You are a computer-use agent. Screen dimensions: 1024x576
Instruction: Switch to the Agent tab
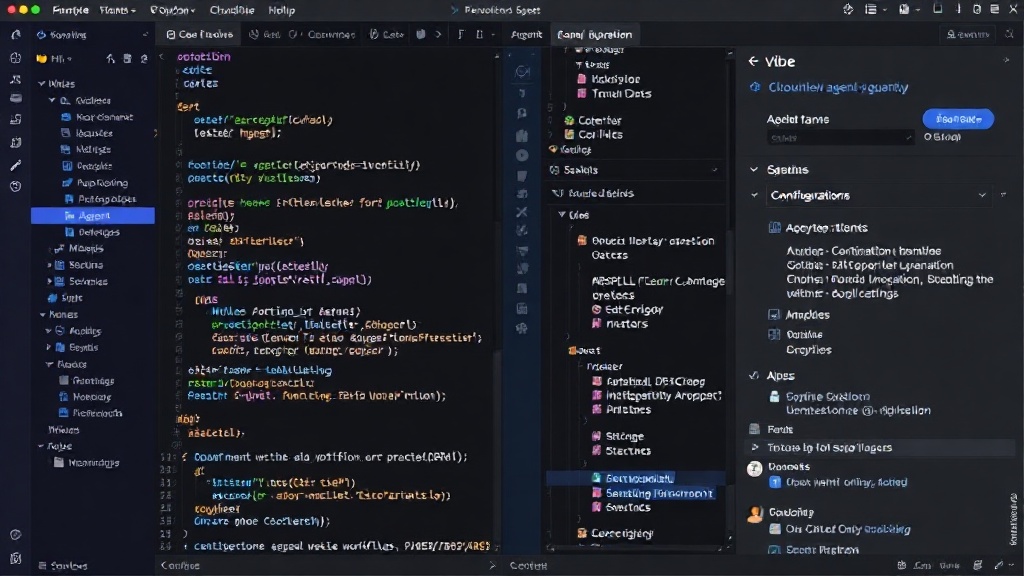526,34
